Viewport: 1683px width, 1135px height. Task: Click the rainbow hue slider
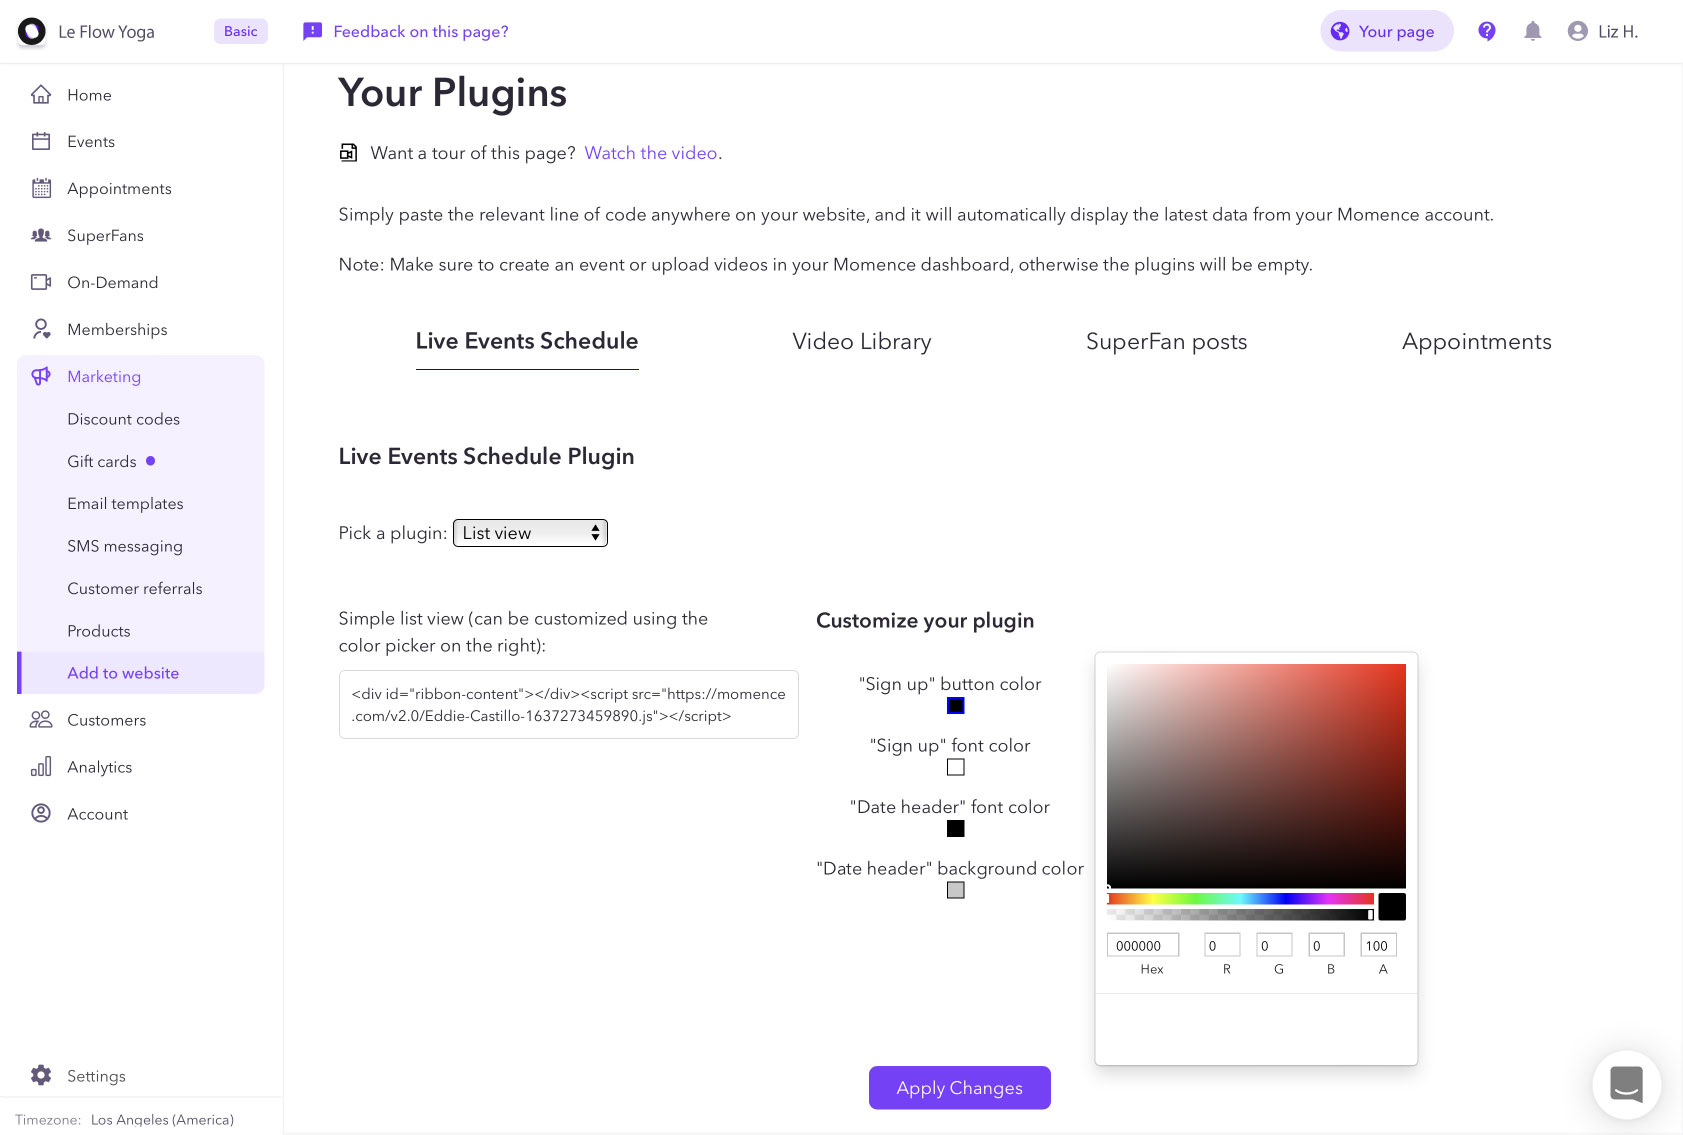click(1240, 899)
